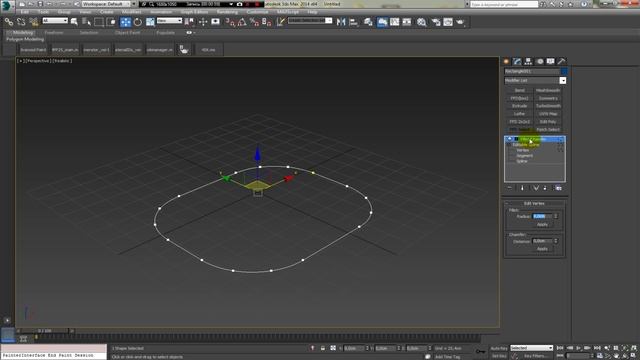Toggle the Window/Crossing selection icon
640x360 pixels.
(111, 22)
